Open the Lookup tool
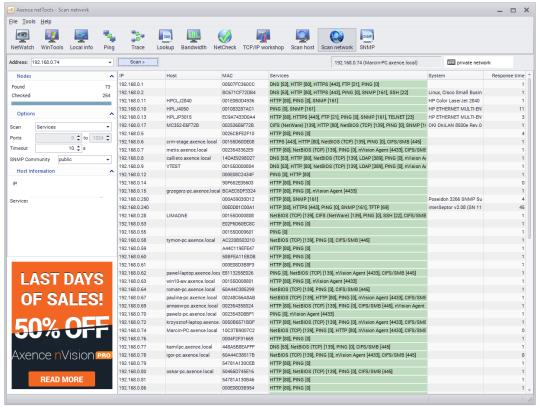Image resolution: width=540 pixels, height=412 pixels. pos(165,40)
